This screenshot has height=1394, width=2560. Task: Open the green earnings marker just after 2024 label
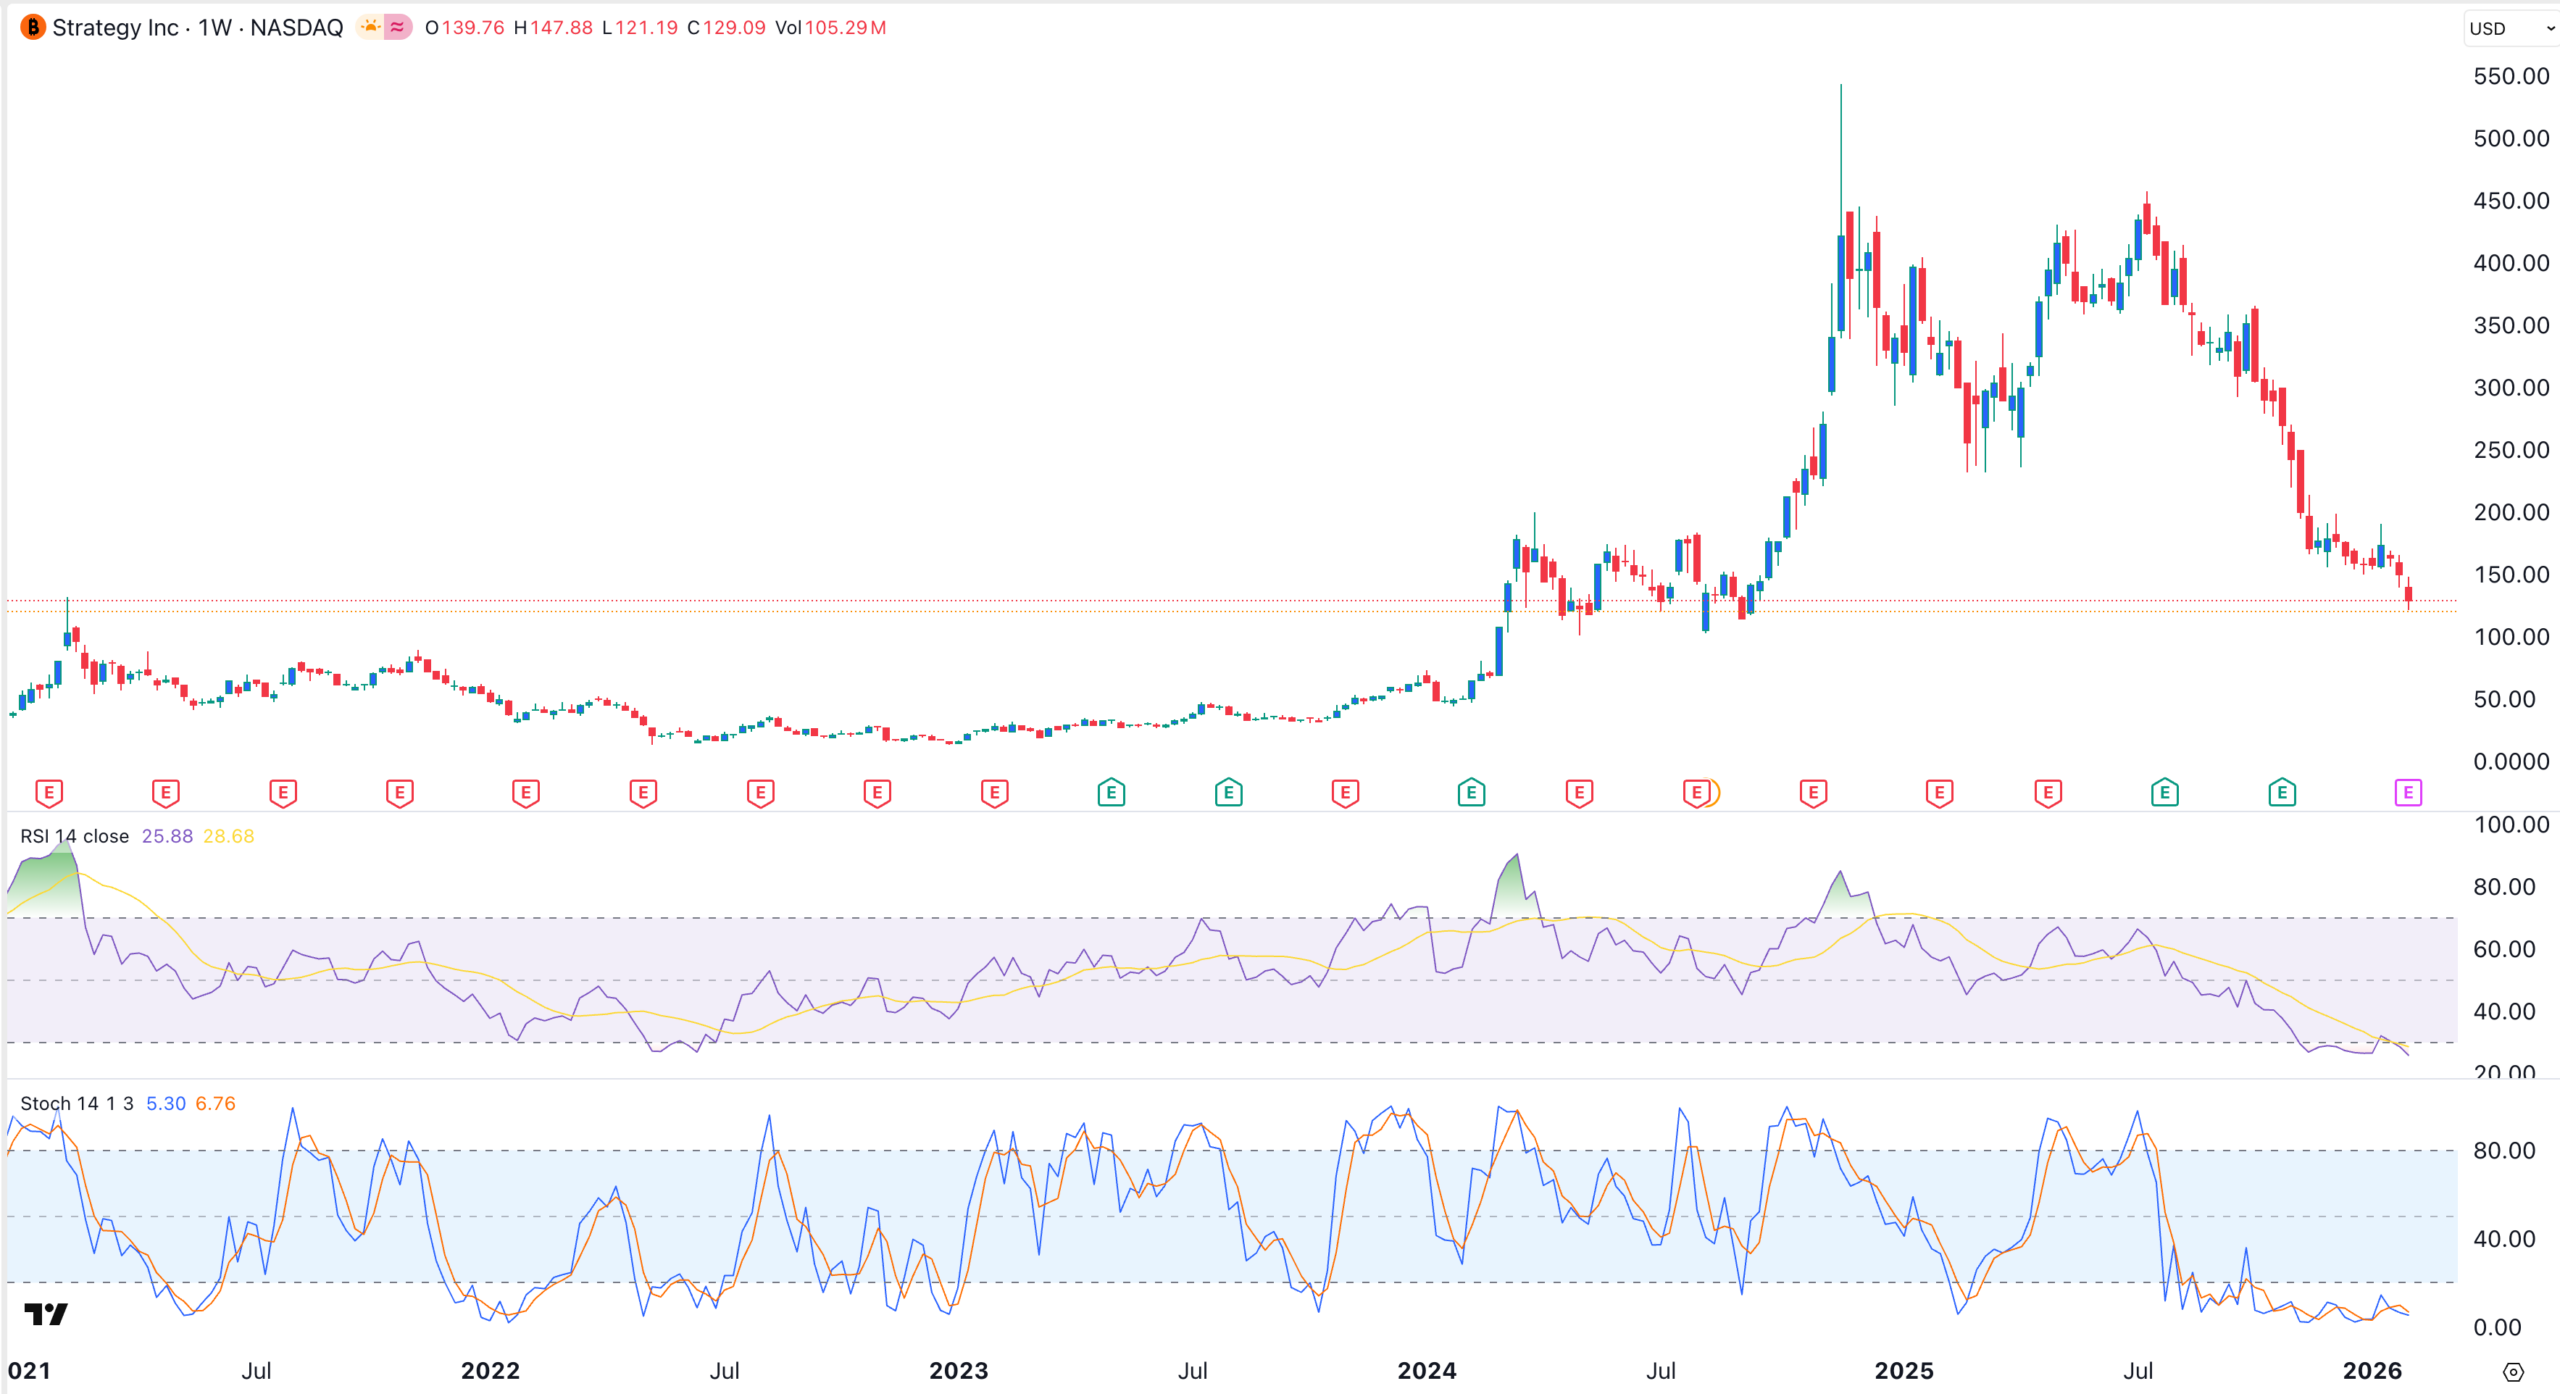point(1471,793)
